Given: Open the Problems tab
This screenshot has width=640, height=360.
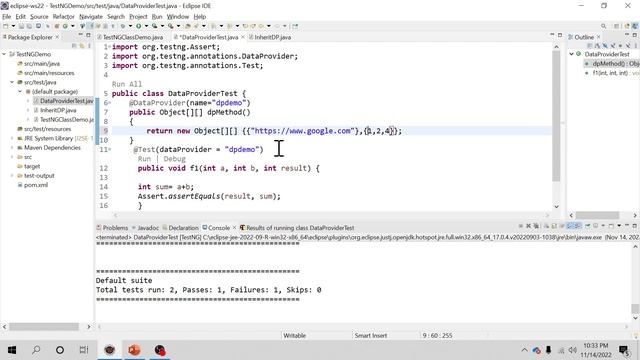Looking at the screenshot, I should pyautogui.click(x=112, y=228).
